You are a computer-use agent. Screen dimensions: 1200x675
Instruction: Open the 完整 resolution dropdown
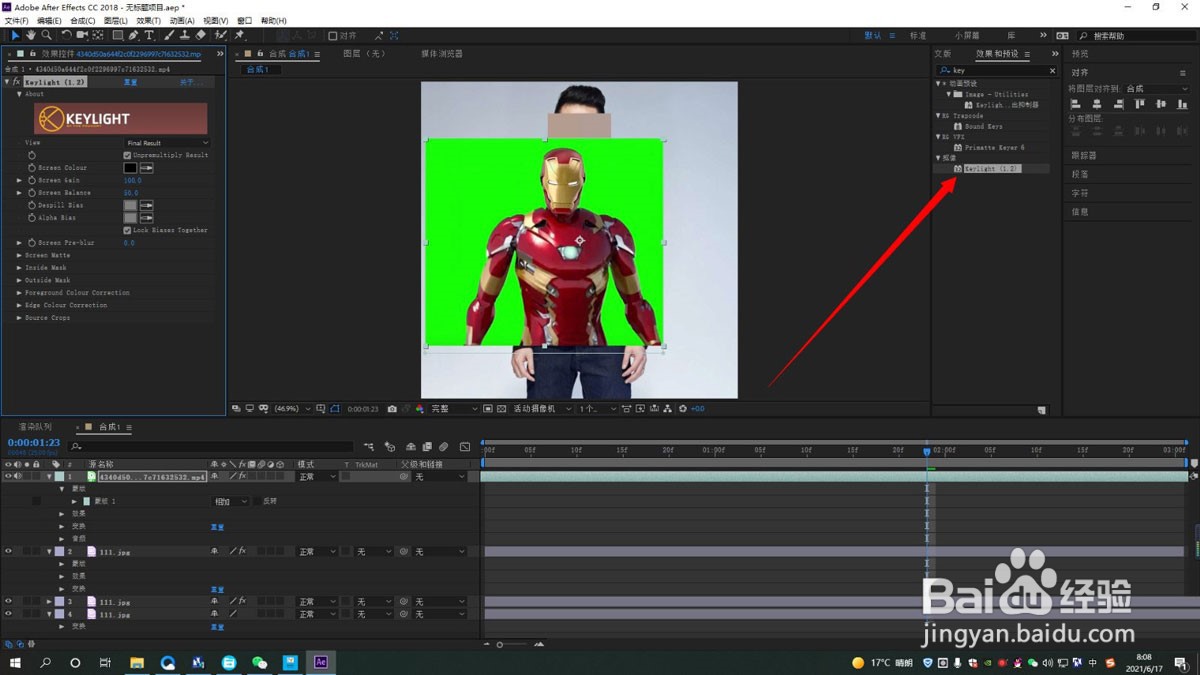(453, 409)
